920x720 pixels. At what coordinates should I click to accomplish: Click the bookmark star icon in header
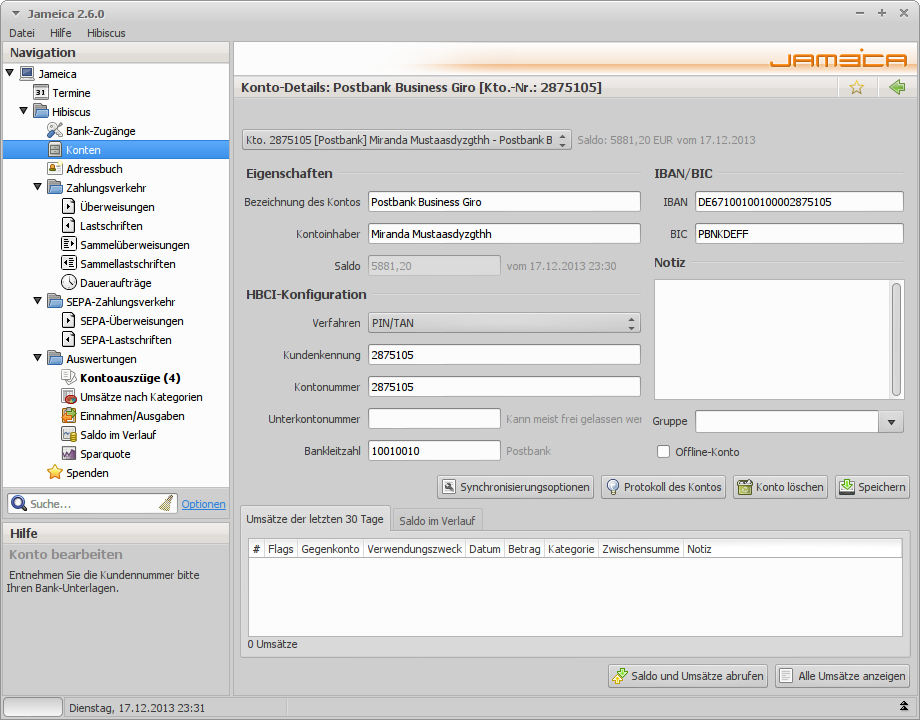point(857,87)
